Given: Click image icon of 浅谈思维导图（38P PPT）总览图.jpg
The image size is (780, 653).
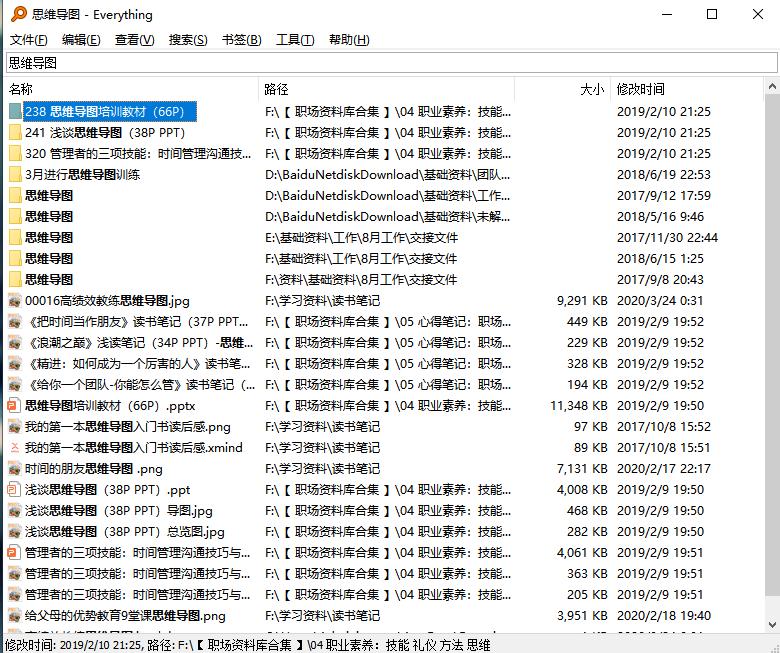Looking at the screenshot, I should point(15,532).
